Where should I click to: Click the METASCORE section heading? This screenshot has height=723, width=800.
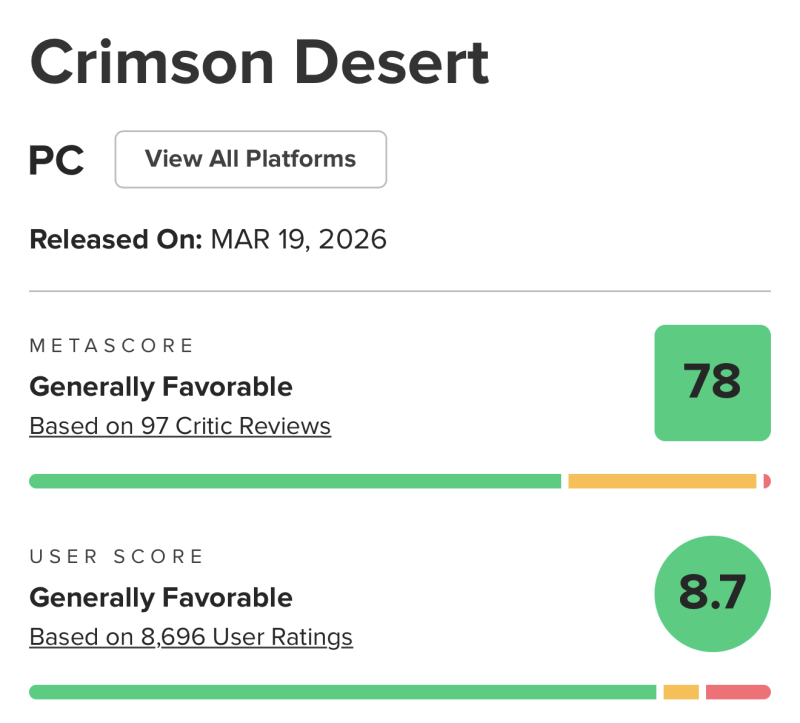tap(112, 346)
